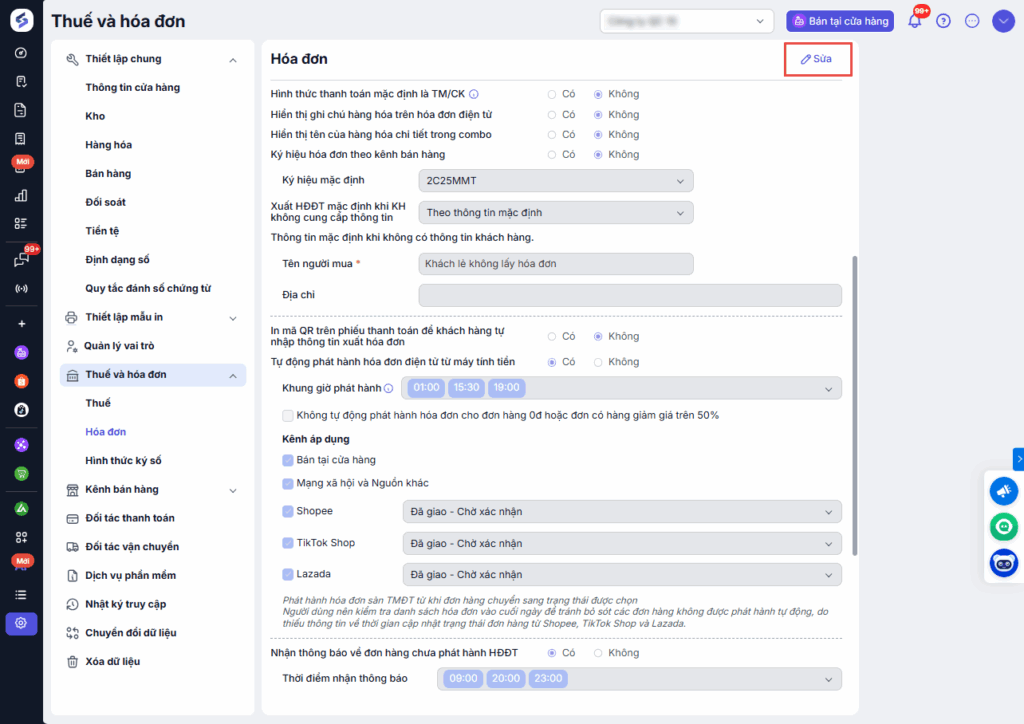Expand the blue side panel arrow

[x=1019, y=459]
